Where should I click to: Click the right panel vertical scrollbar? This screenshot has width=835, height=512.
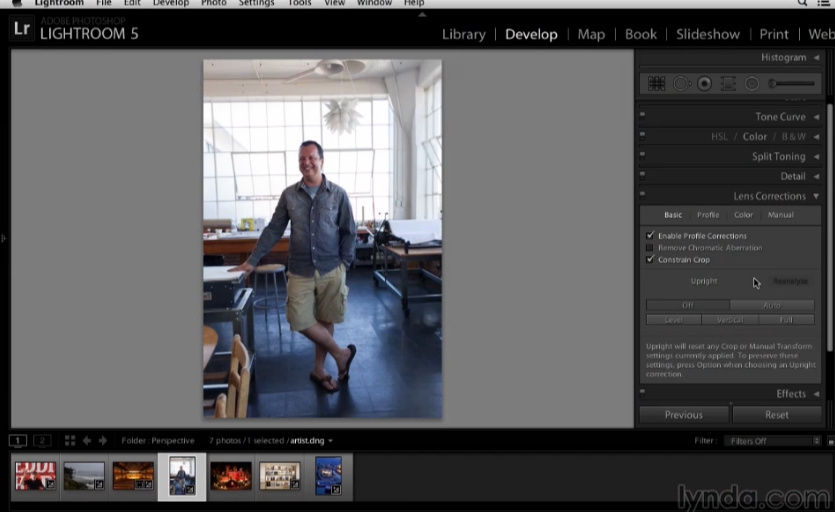[830, 227]
